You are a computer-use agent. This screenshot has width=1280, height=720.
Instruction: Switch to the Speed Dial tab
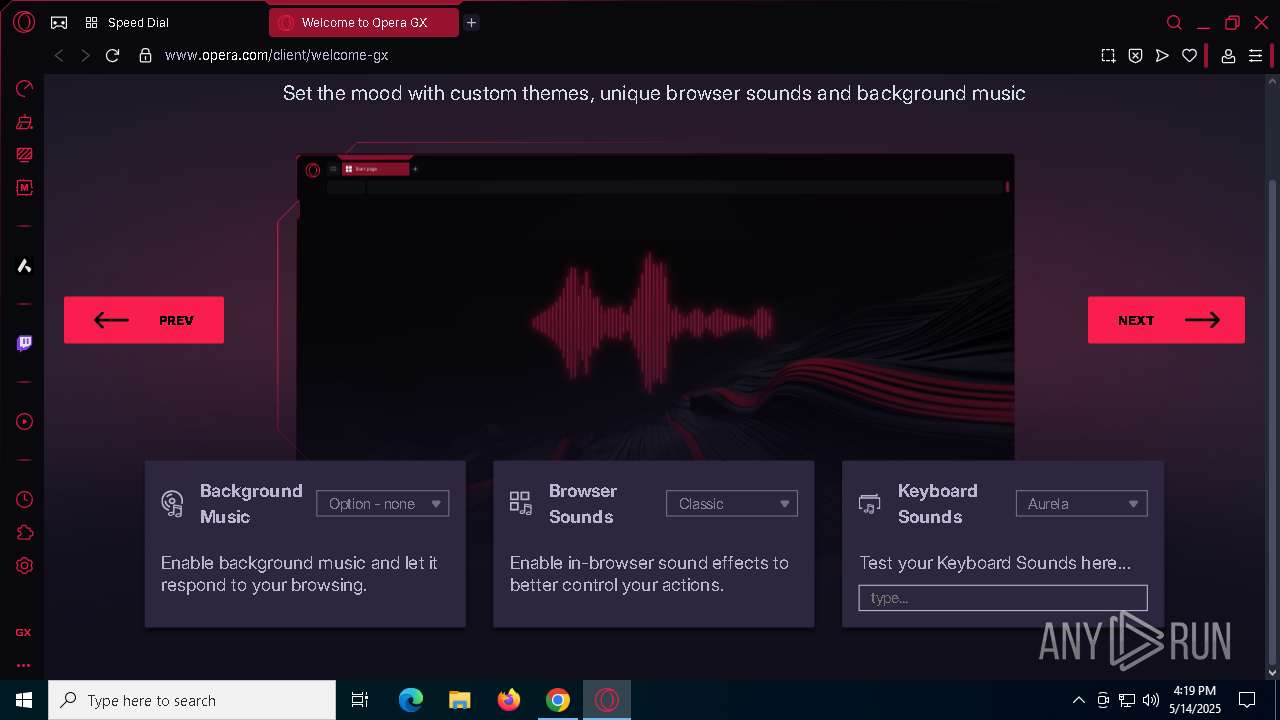click(138, 22)
